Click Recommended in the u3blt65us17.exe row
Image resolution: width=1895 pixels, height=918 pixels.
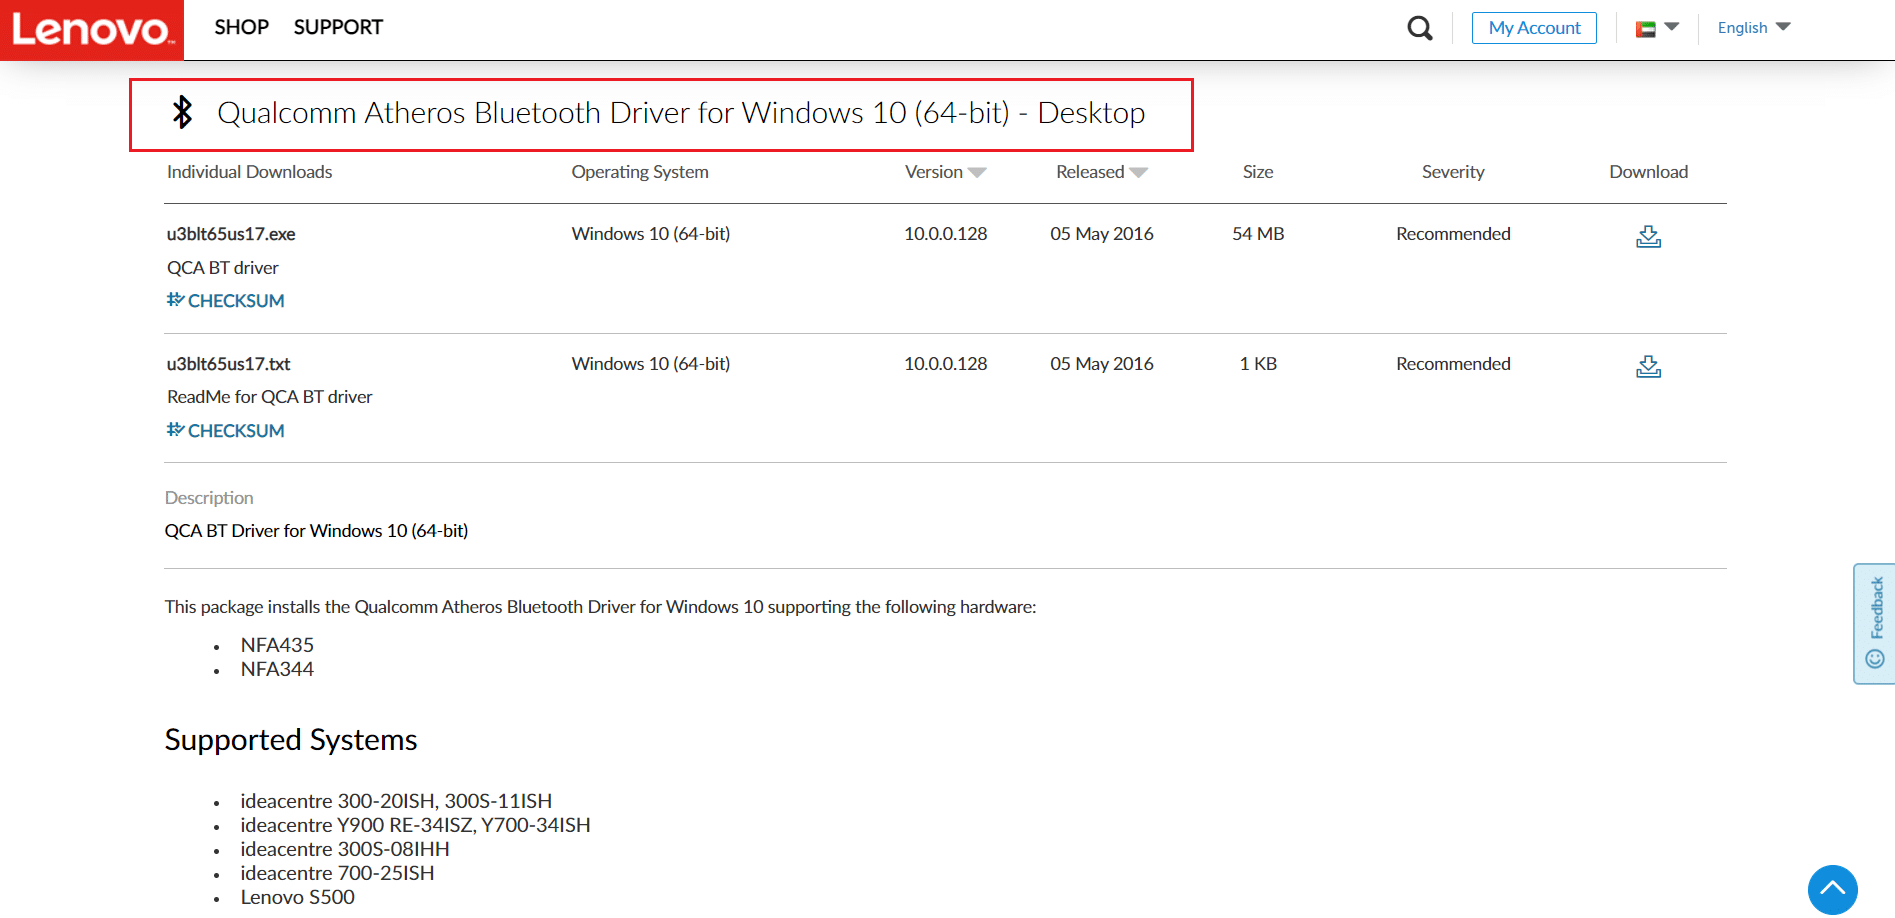1453,234
